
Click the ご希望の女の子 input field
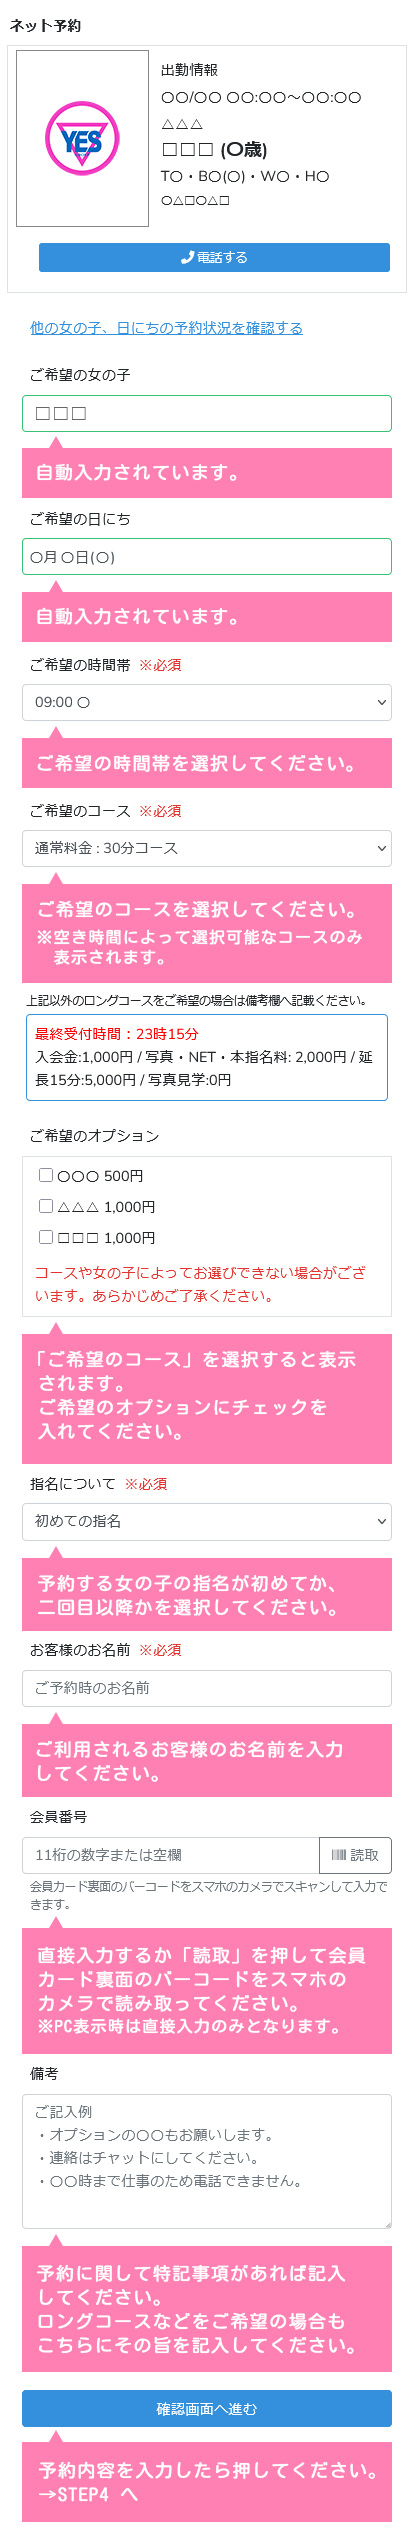click(207, 413)
